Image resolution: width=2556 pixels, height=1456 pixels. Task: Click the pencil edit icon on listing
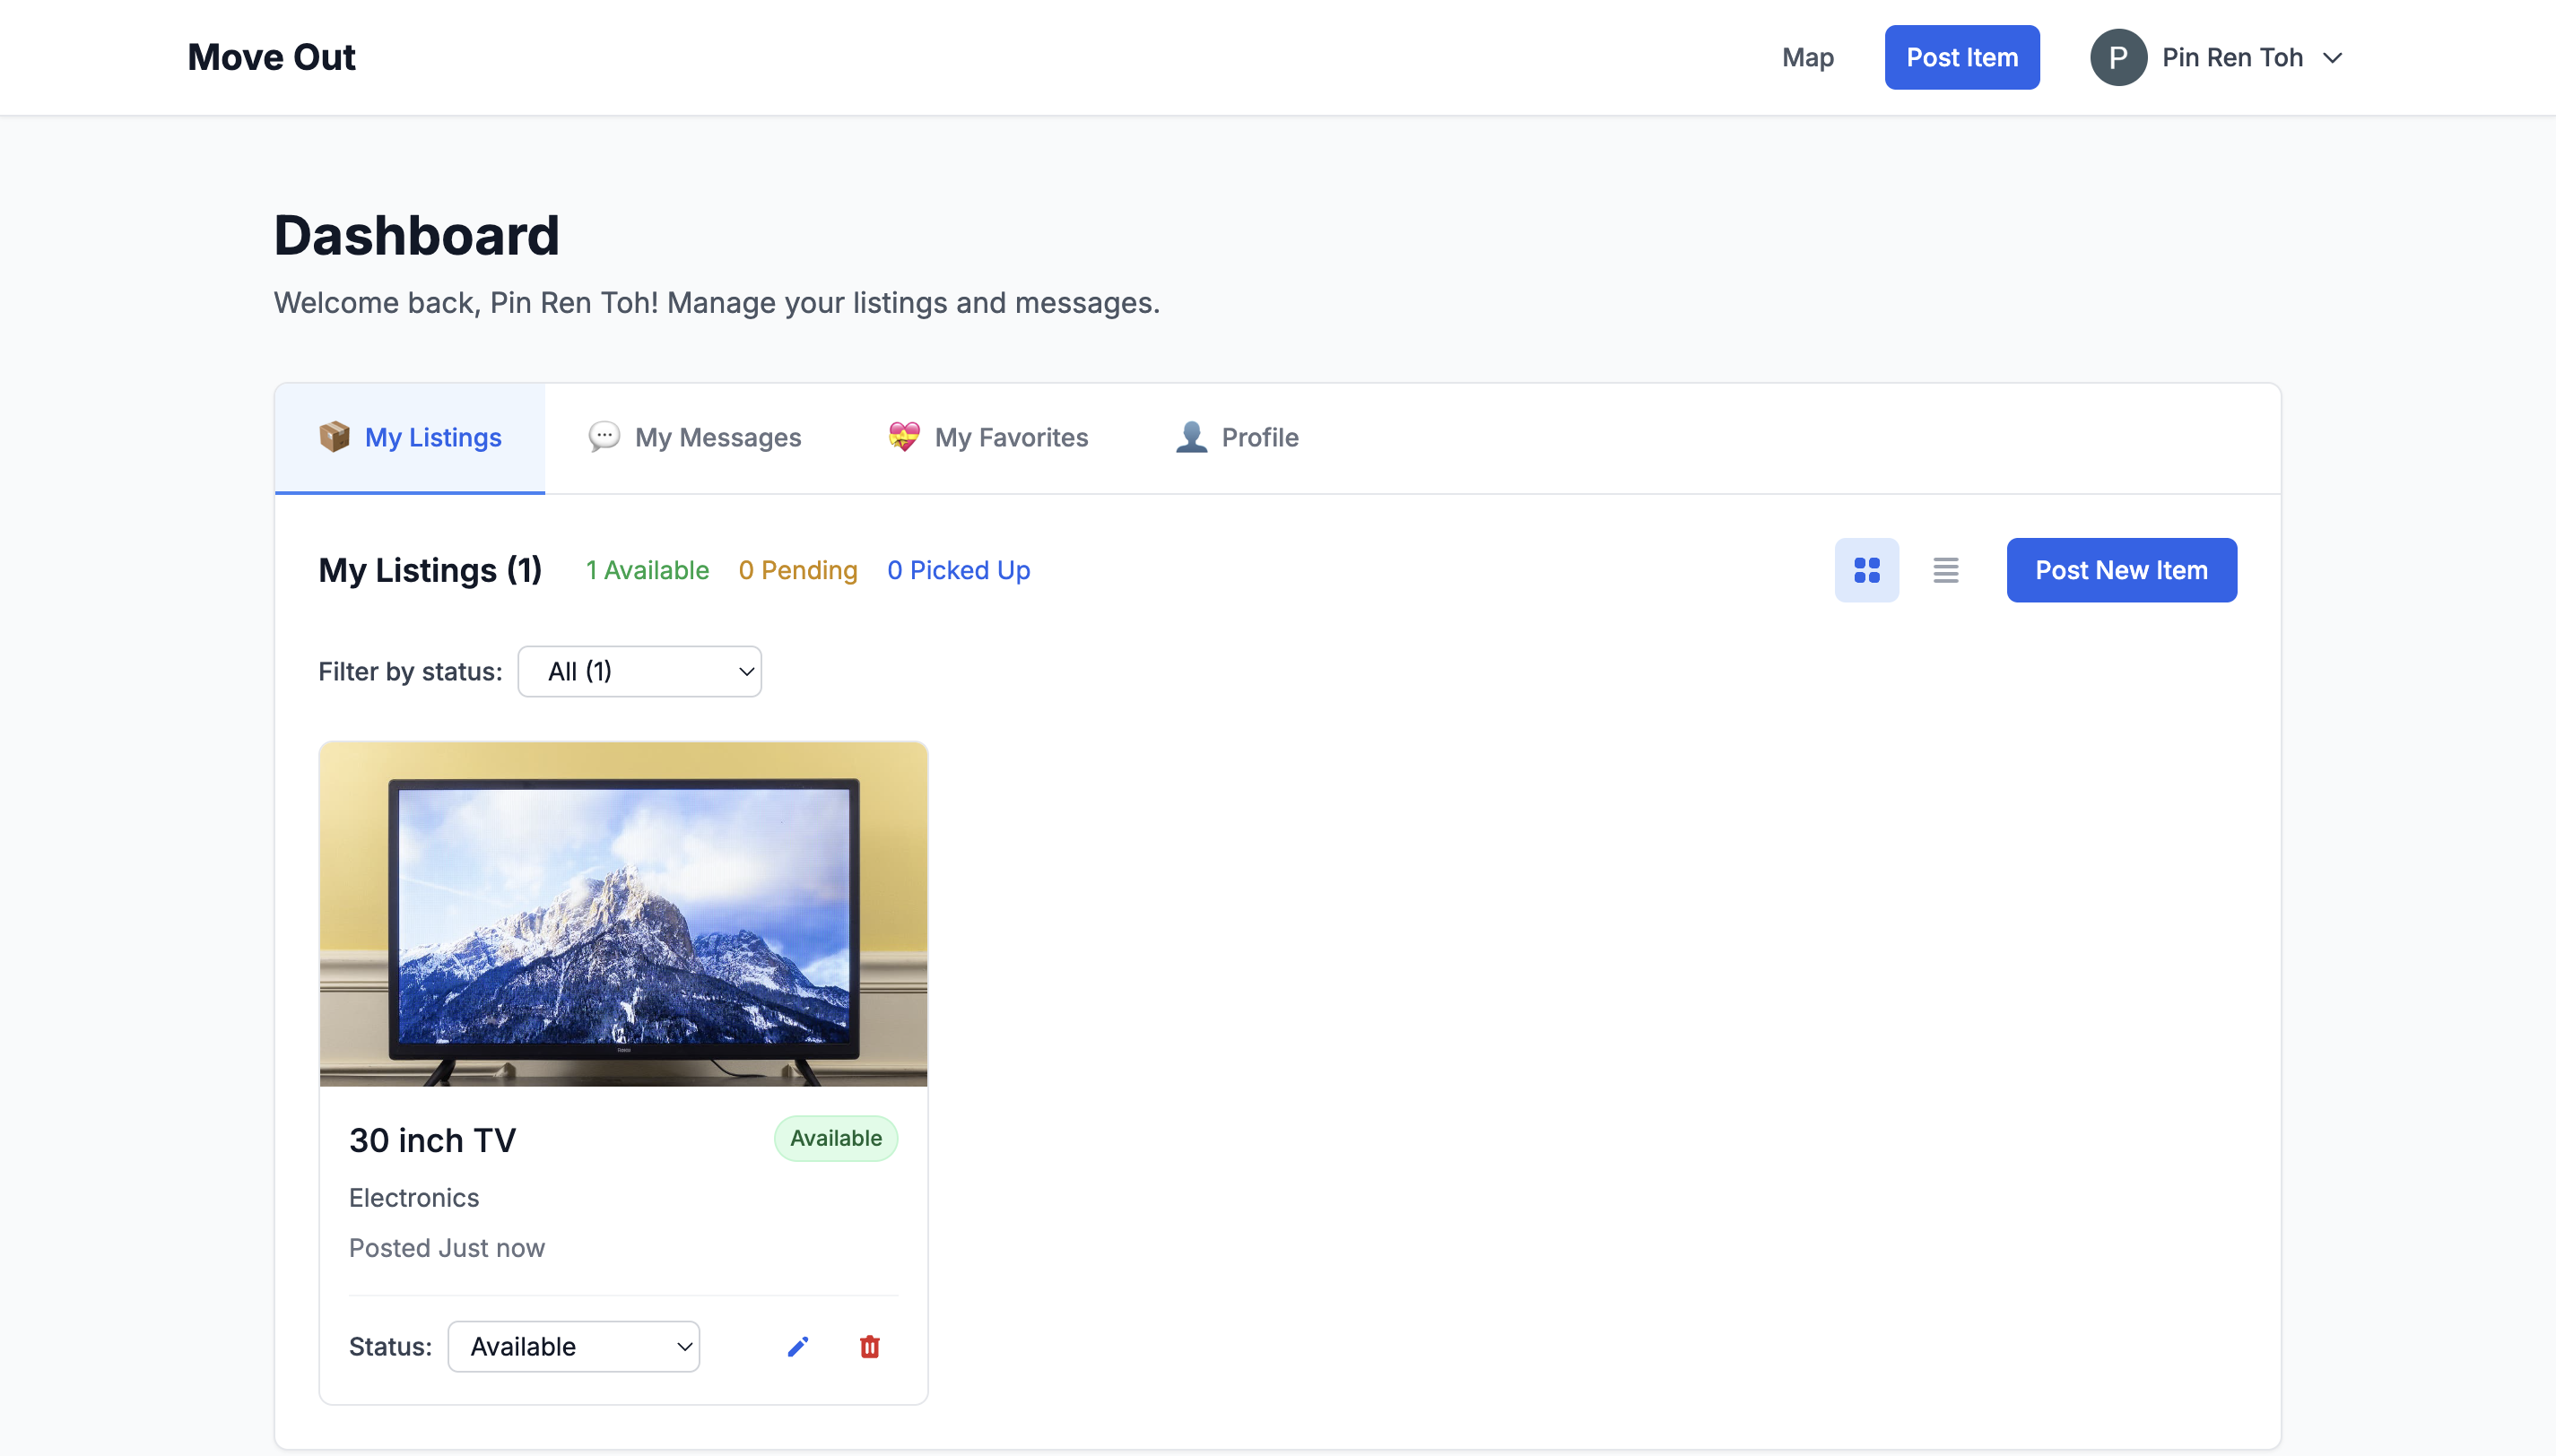coord(797,1347)
